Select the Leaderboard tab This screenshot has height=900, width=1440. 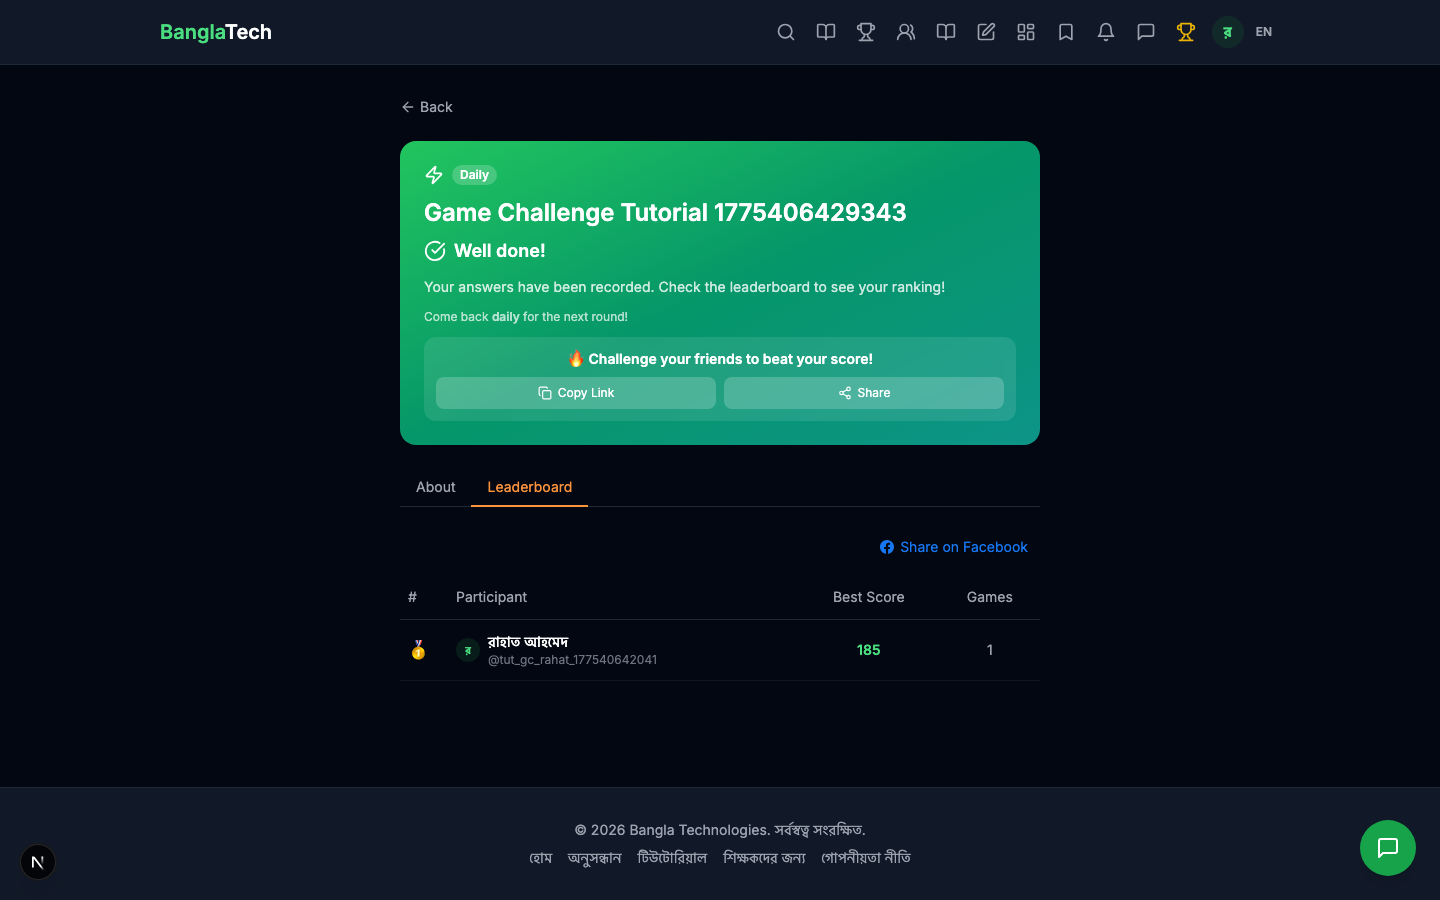(529, 487)
